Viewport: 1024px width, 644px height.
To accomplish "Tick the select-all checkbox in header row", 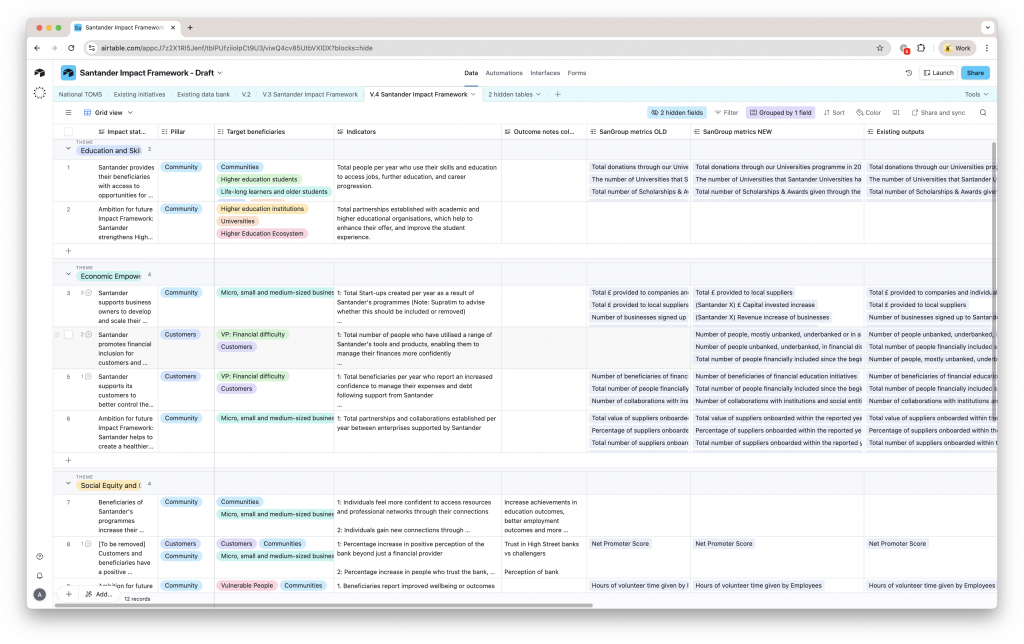I will click(x=69, y=131).
